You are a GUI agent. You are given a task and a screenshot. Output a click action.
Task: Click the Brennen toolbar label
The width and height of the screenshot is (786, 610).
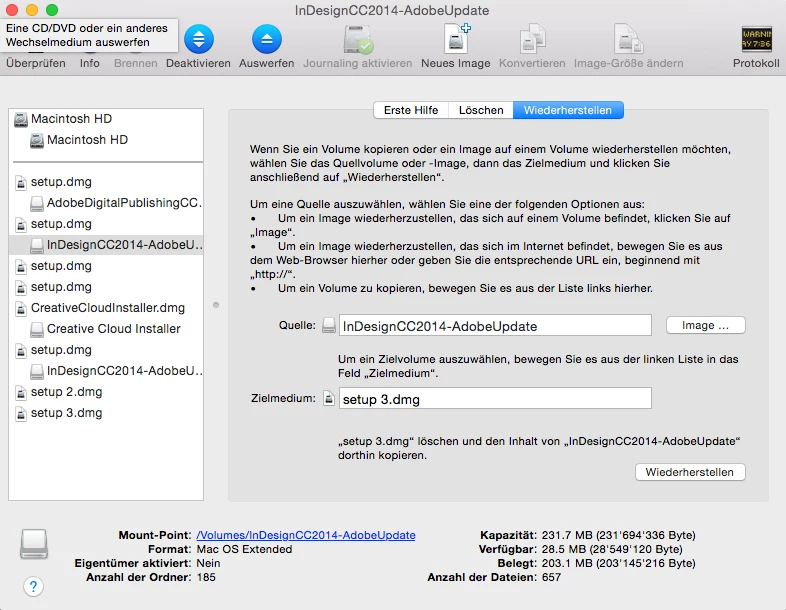tap(135, 63)
